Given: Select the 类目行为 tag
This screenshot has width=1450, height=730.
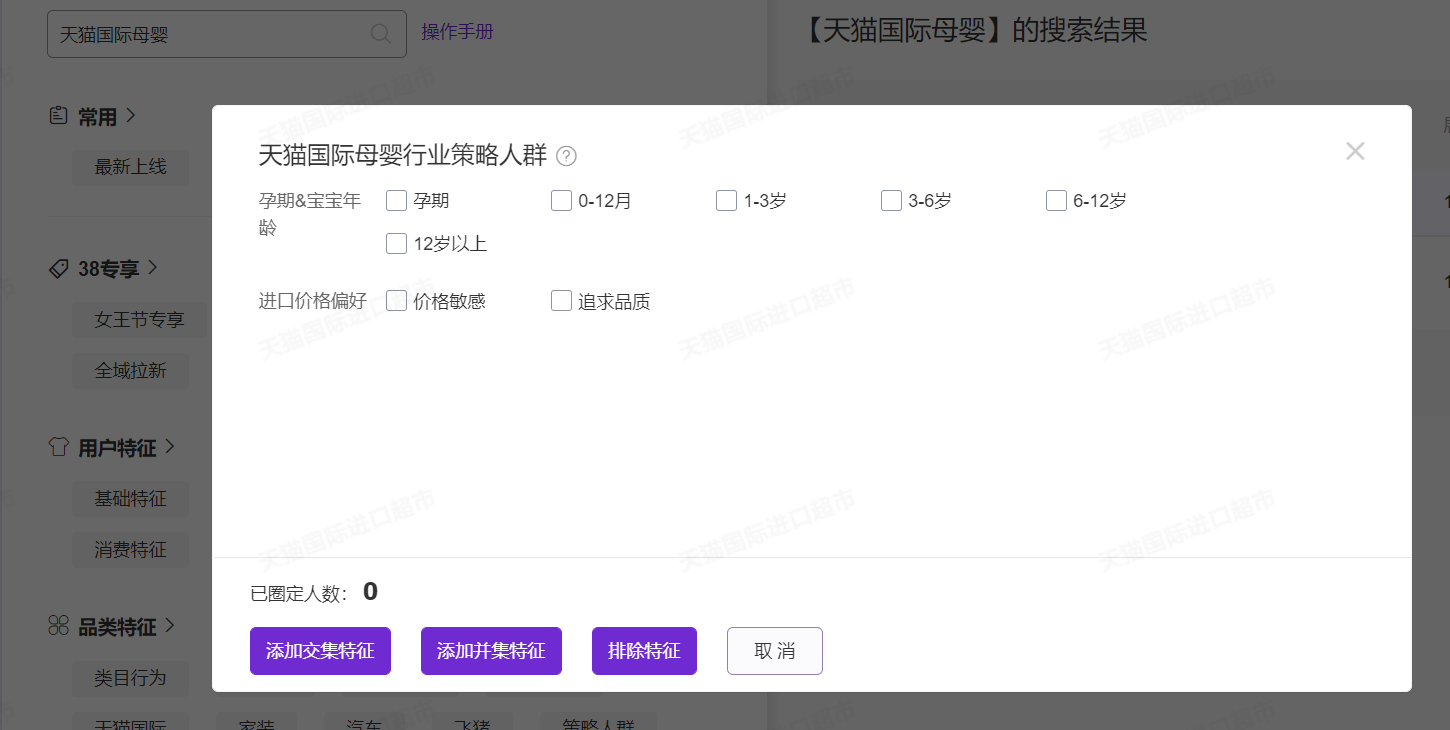Looking at the screenshot, I should coord(130,678).
